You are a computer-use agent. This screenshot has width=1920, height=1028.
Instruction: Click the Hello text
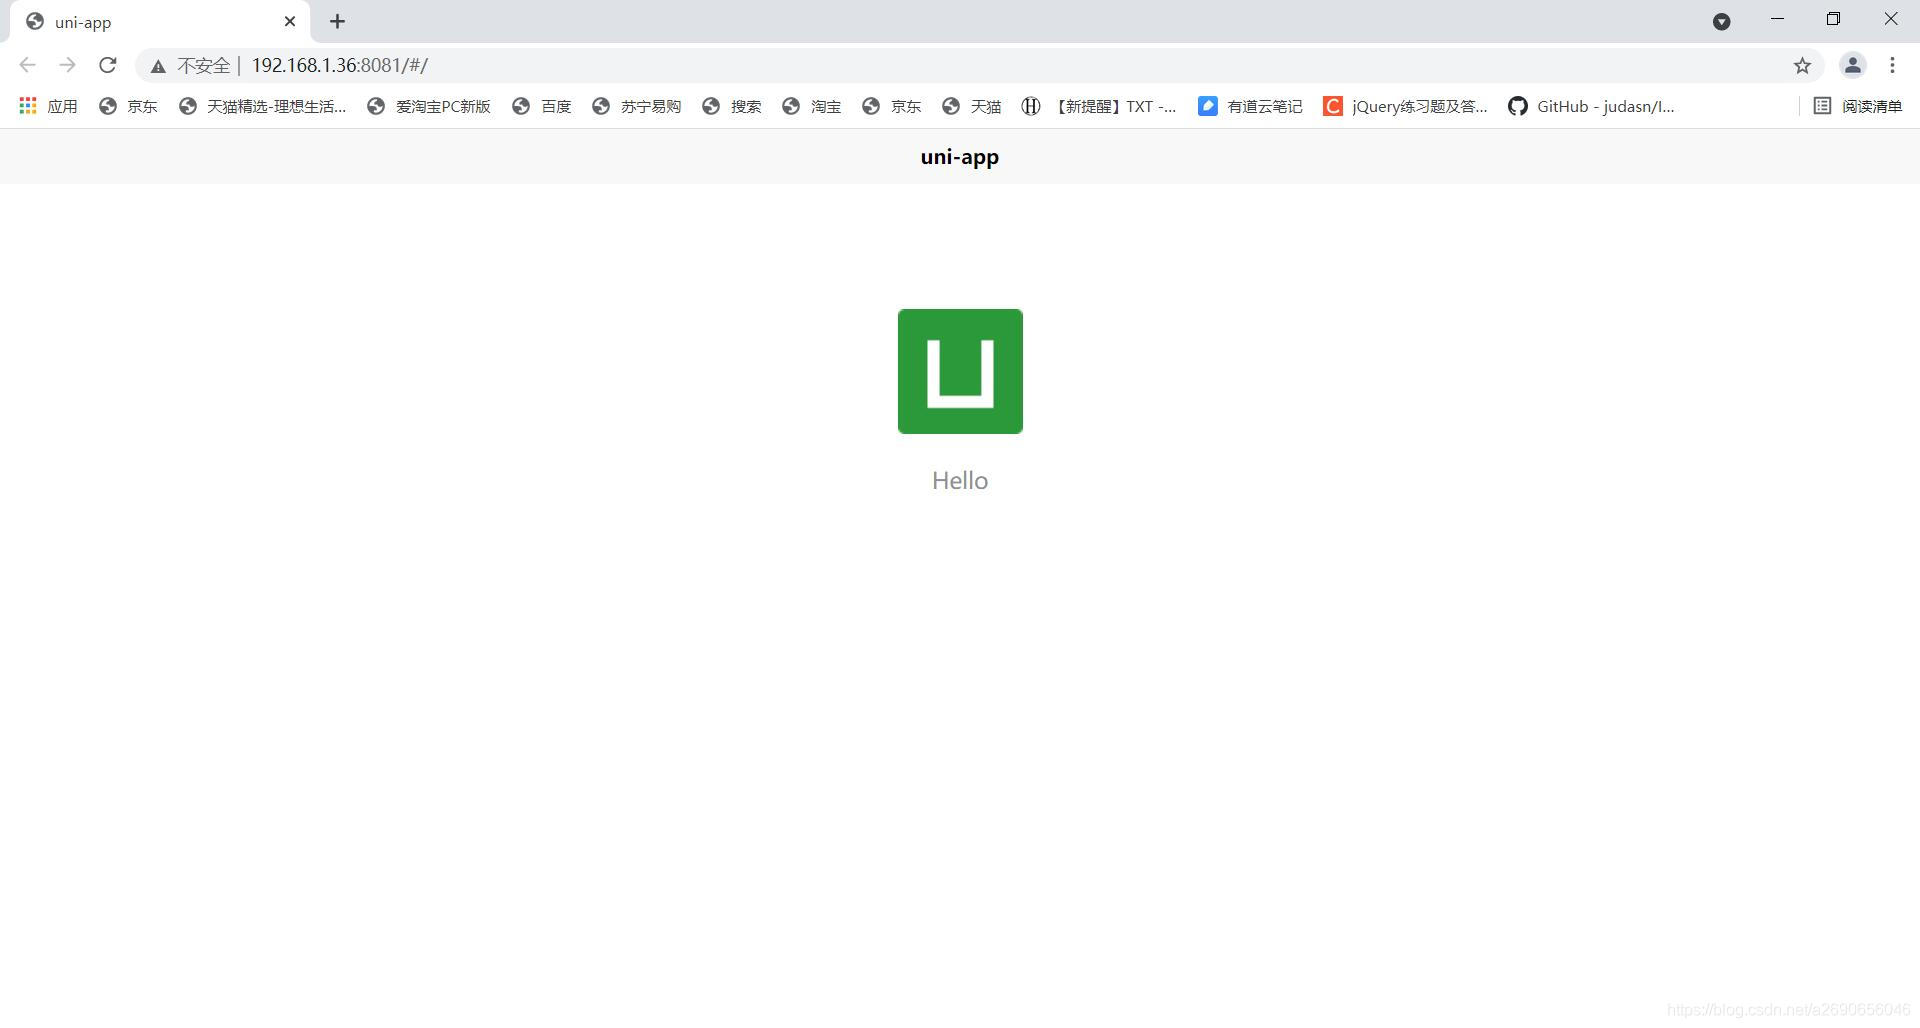[960, 481]
